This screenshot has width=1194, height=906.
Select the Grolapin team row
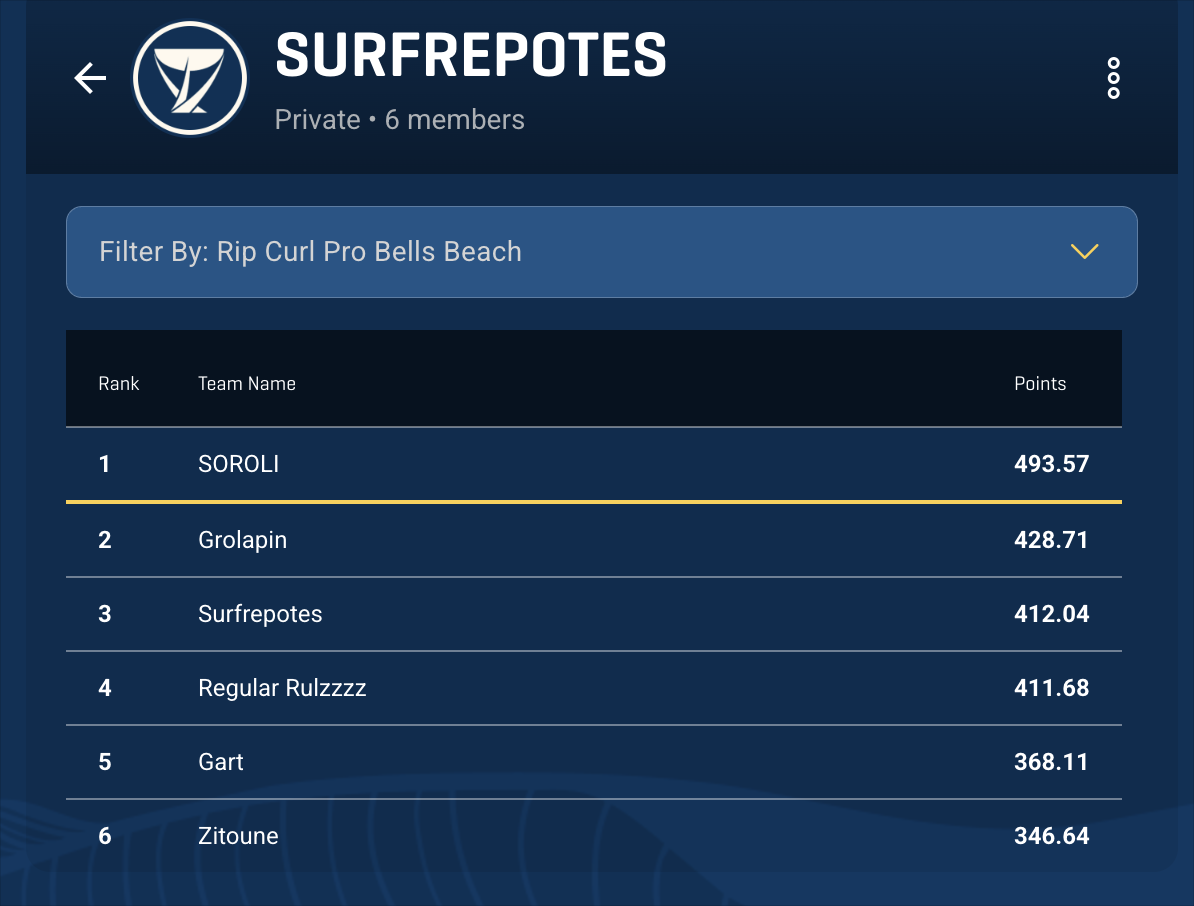pyautogui.click(x=243, y=540)
